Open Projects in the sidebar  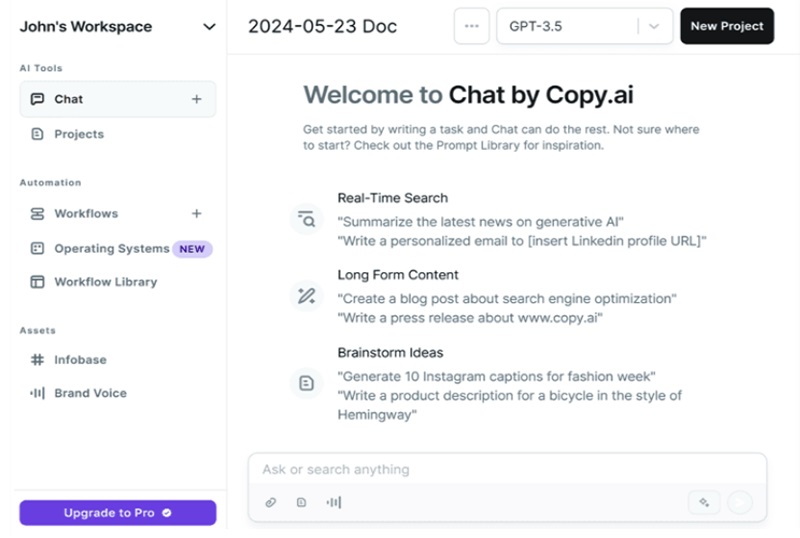click(x=79, y=134)
